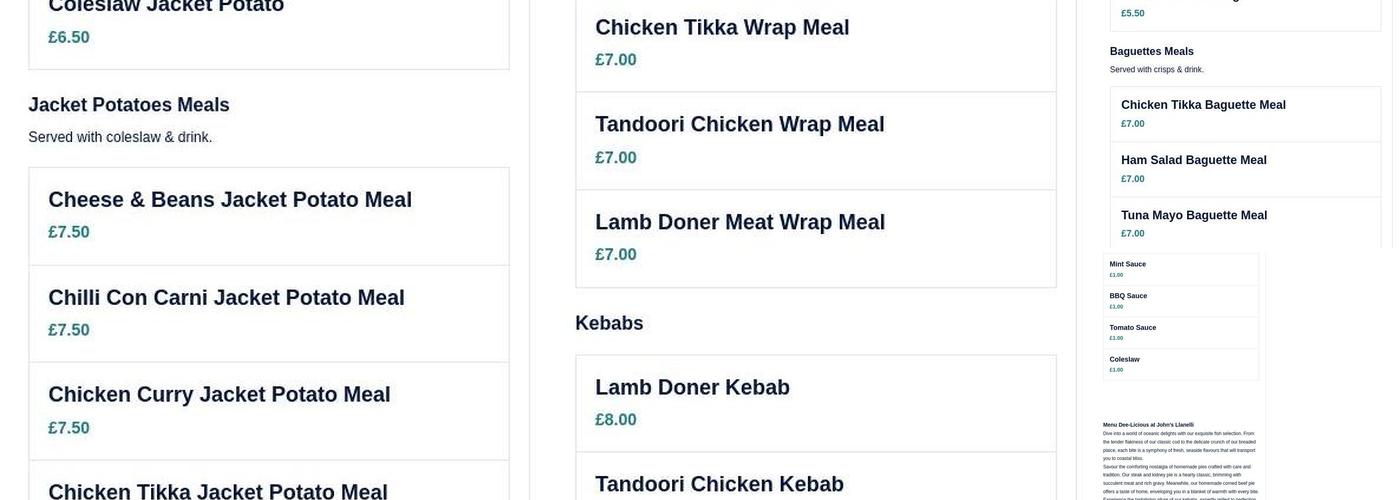Choose Tandoori Chicken Wrap Meal
Viewport: 1400px width, 500px height.
click(x=815, y=140)
